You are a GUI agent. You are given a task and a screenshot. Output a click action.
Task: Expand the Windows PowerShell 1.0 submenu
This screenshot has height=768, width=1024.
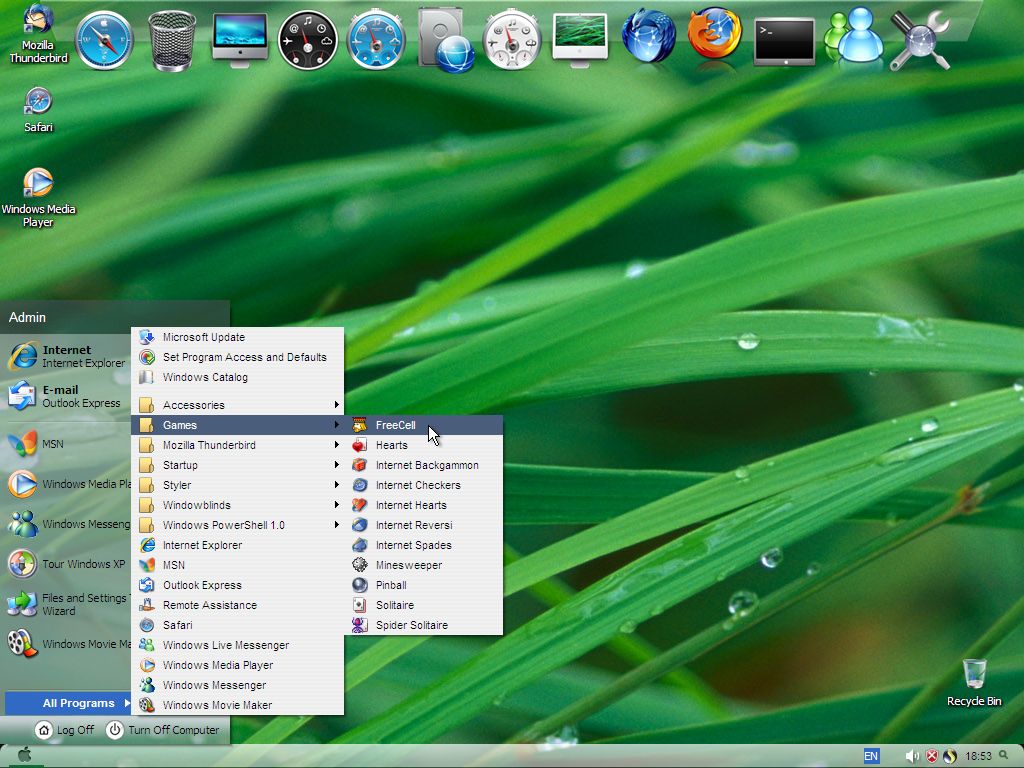[238, 525]
